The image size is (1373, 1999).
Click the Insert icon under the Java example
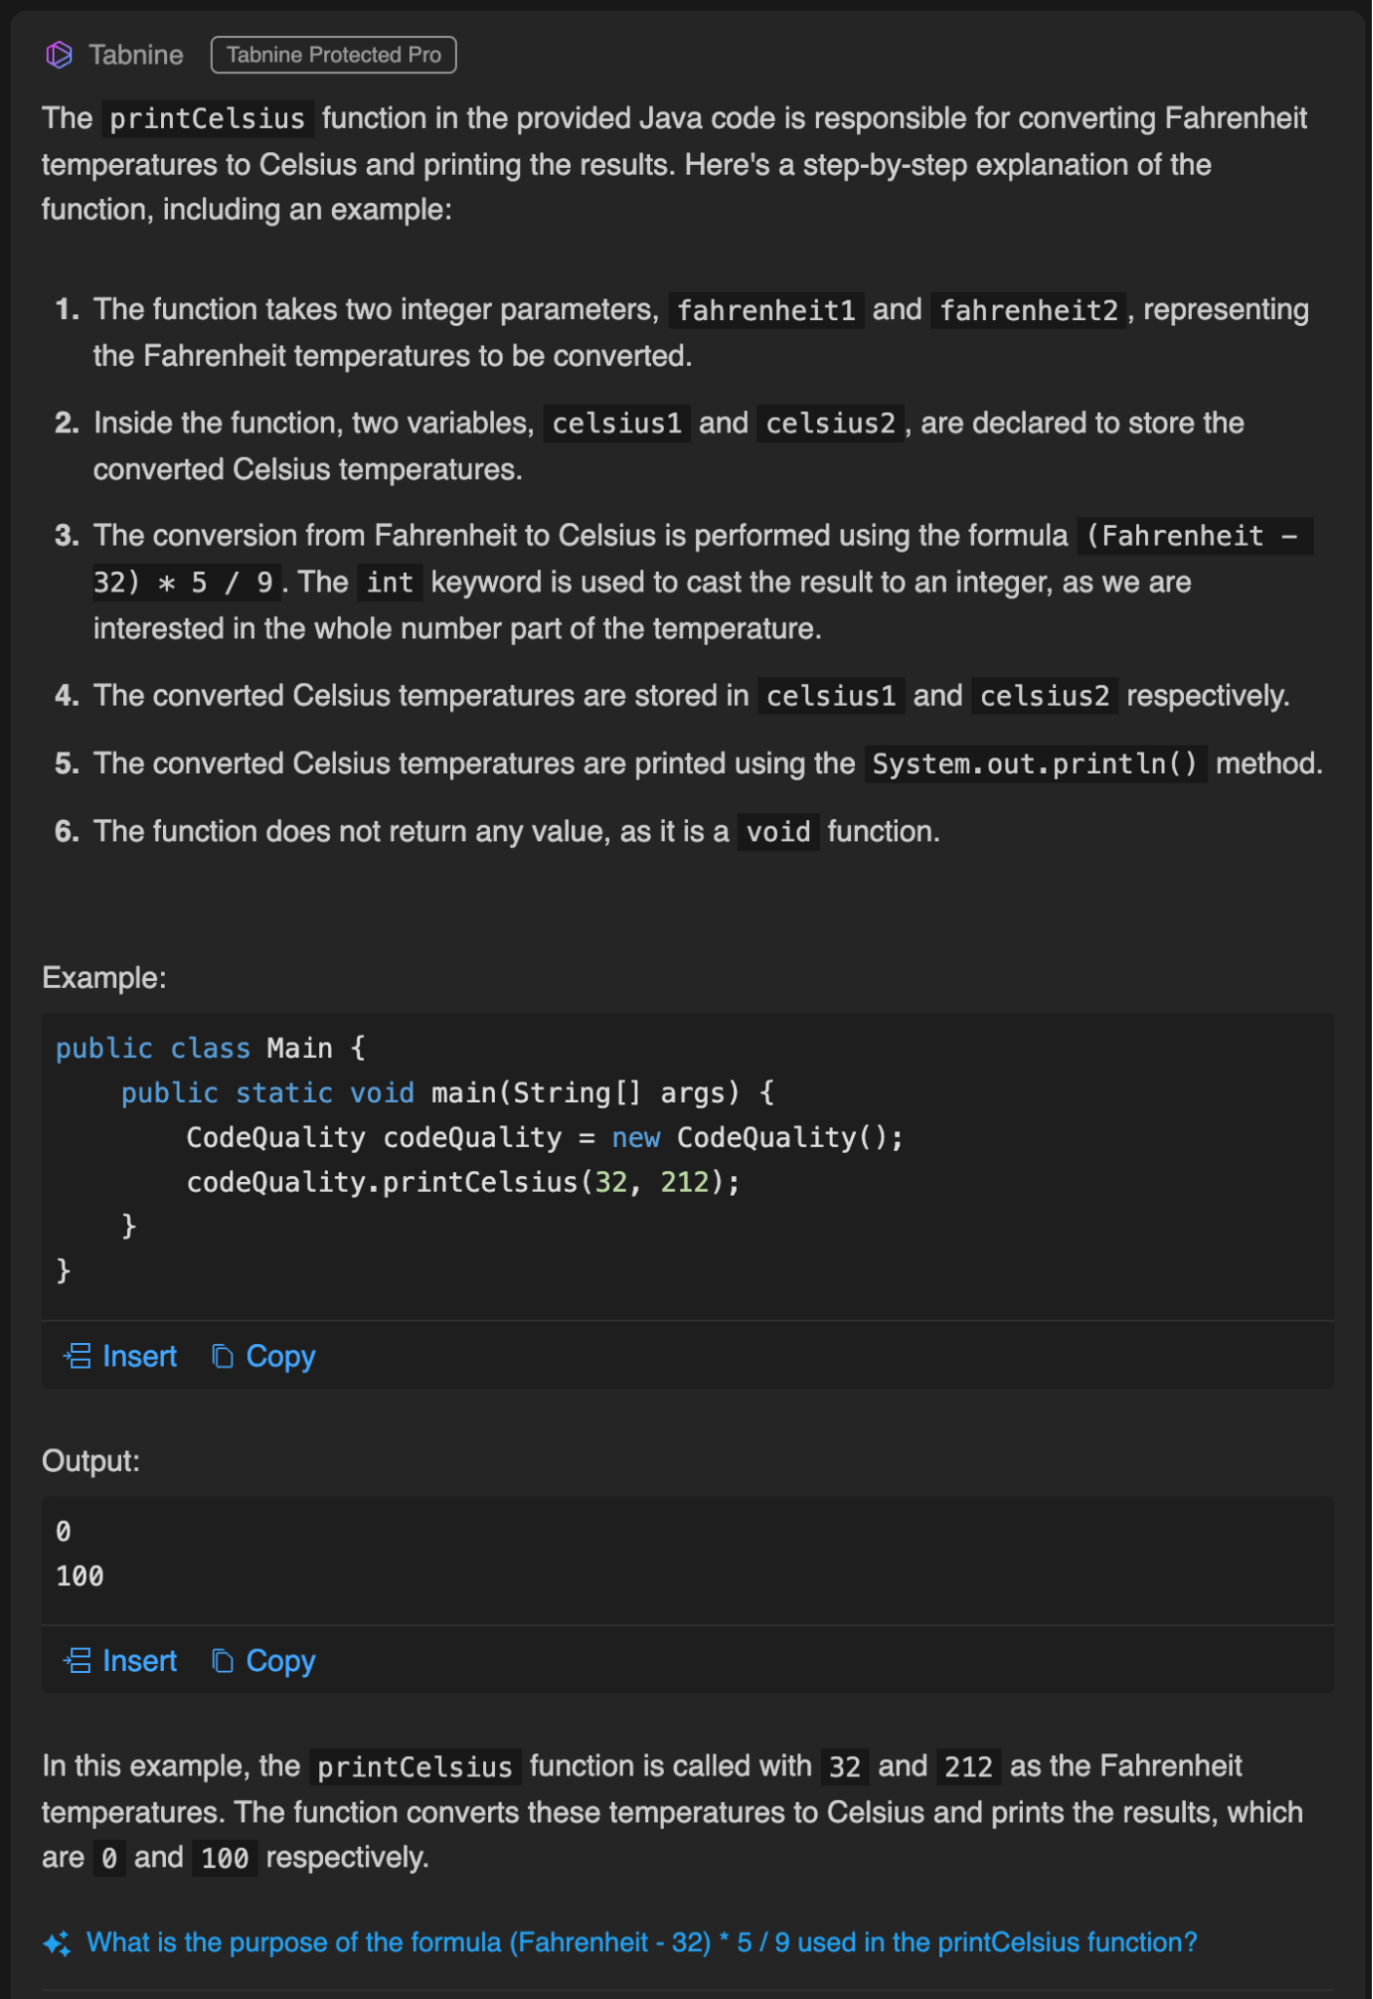(x=78, y=1356)
